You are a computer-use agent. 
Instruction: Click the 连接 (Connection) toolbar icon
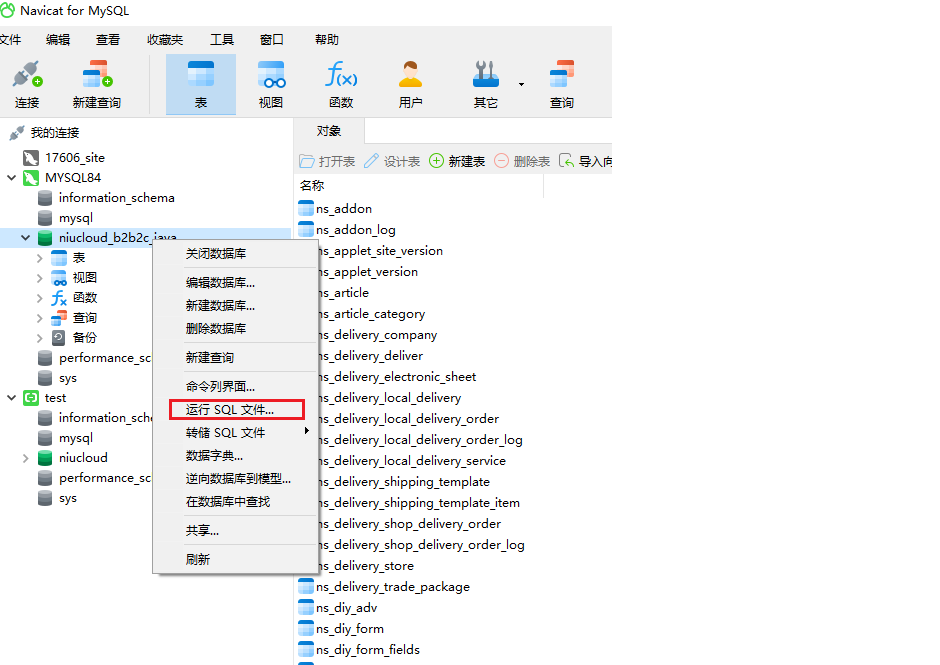coord(27,84)
